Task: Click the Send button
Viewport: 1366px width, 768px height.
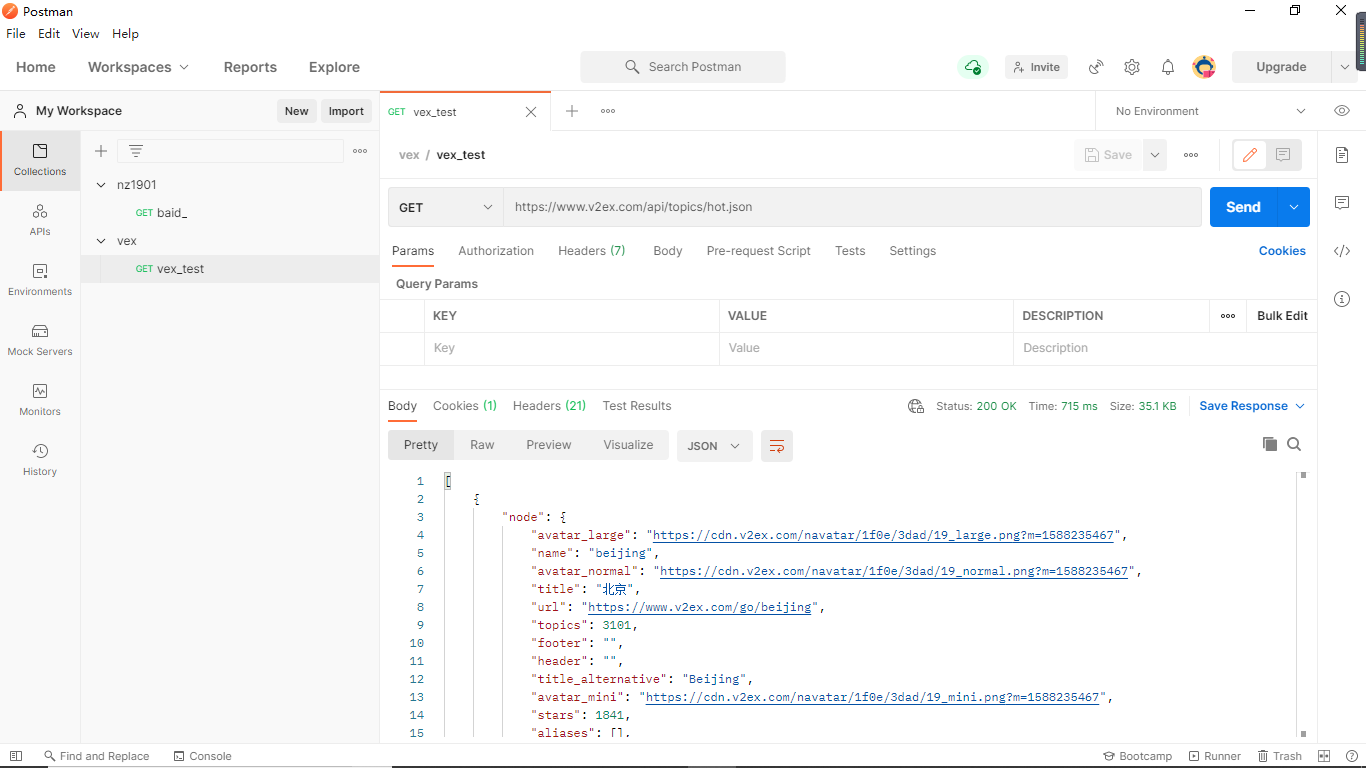Action: coord(1243,207)
